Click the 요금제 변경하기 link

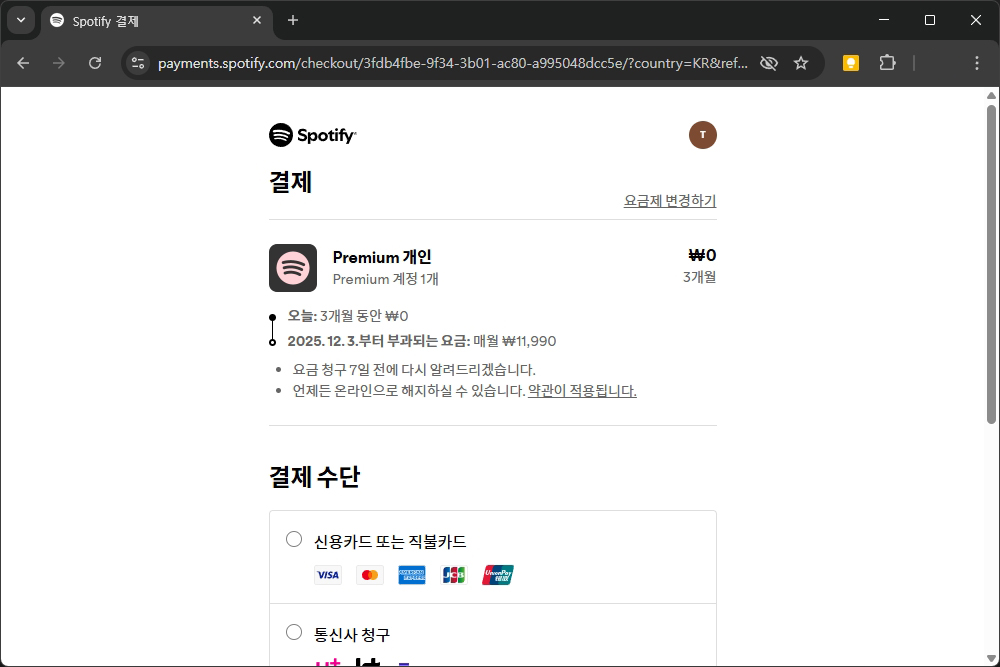670,201
